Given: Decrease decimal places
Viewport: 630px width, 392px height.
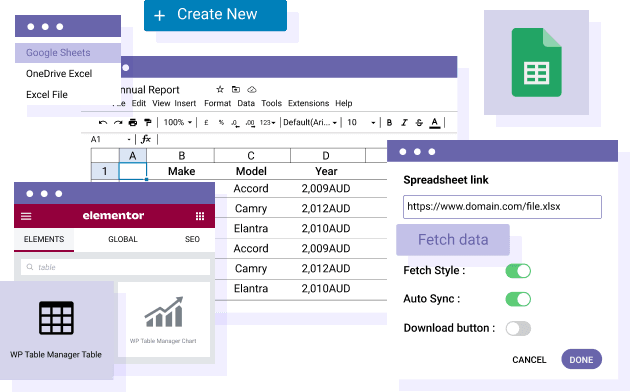Looking at the screenshot, I should click(x=235, y=123).
